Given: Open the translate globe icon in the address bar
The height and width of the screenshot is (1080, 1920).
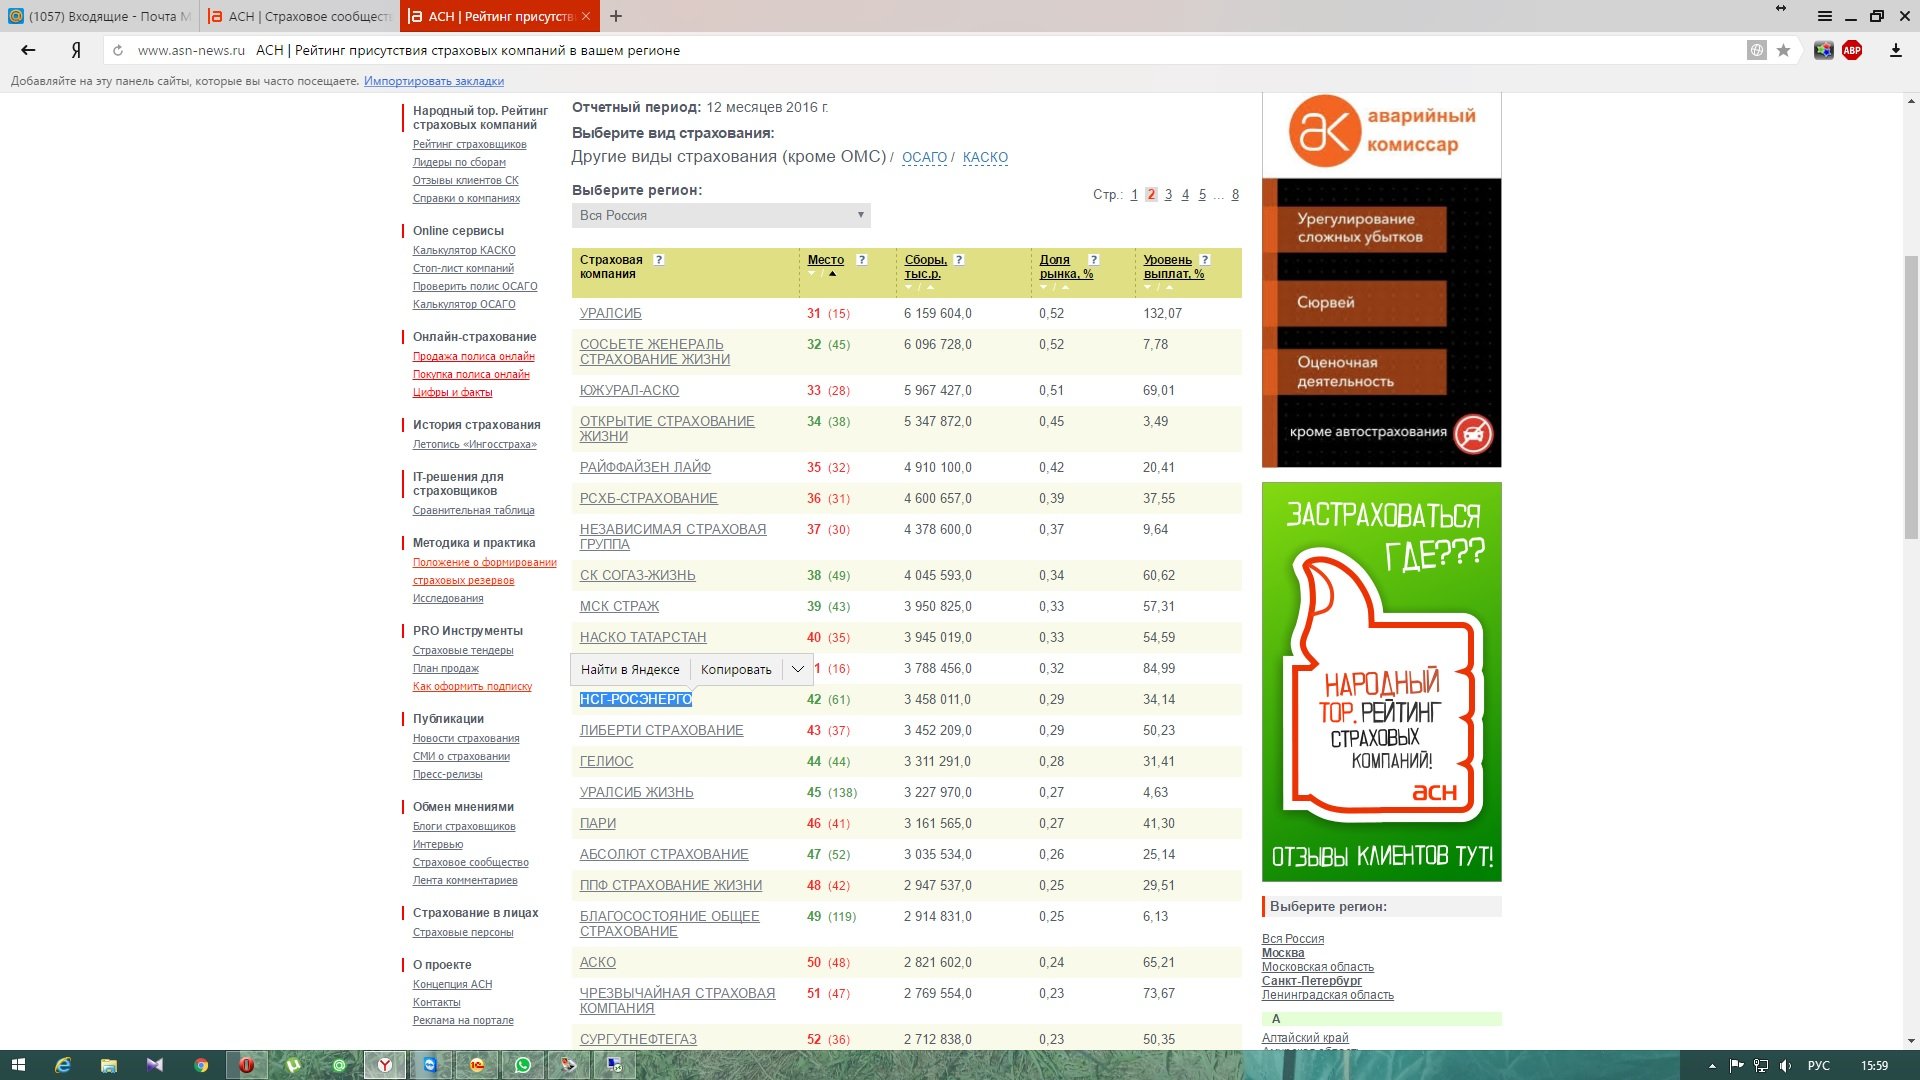Looking at the screenshot, I should coord(1757,50).
